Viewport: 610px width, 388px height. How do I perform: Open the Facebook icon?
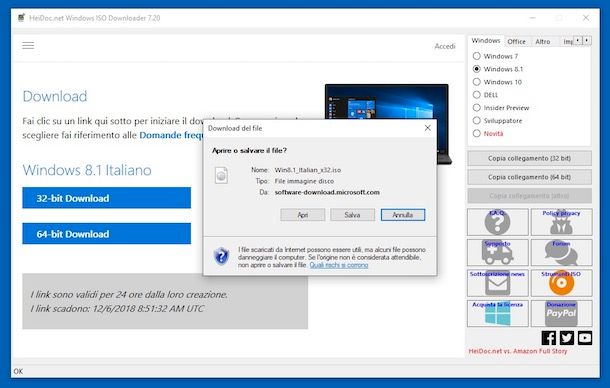pos(549,338)
